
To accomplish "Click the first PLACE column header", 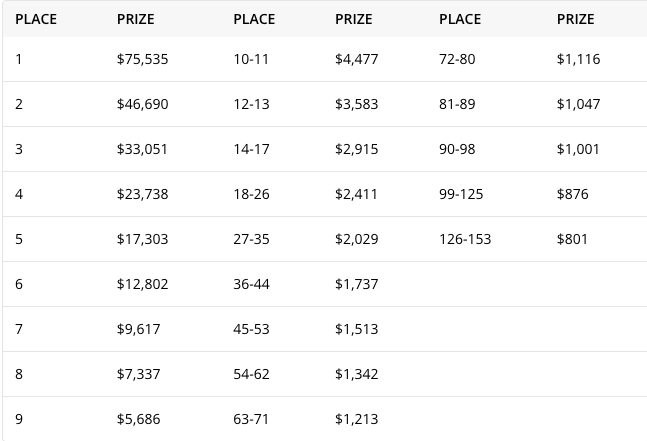I will pyautogui.click(x=36, y=19).
